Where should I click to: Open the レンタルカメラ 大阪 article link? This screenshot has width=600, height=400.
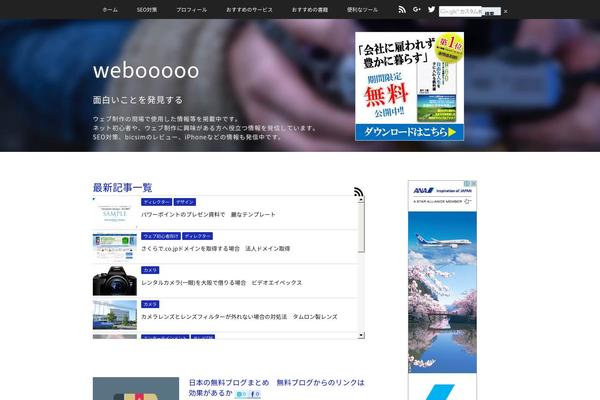click(x=222, y=282)
